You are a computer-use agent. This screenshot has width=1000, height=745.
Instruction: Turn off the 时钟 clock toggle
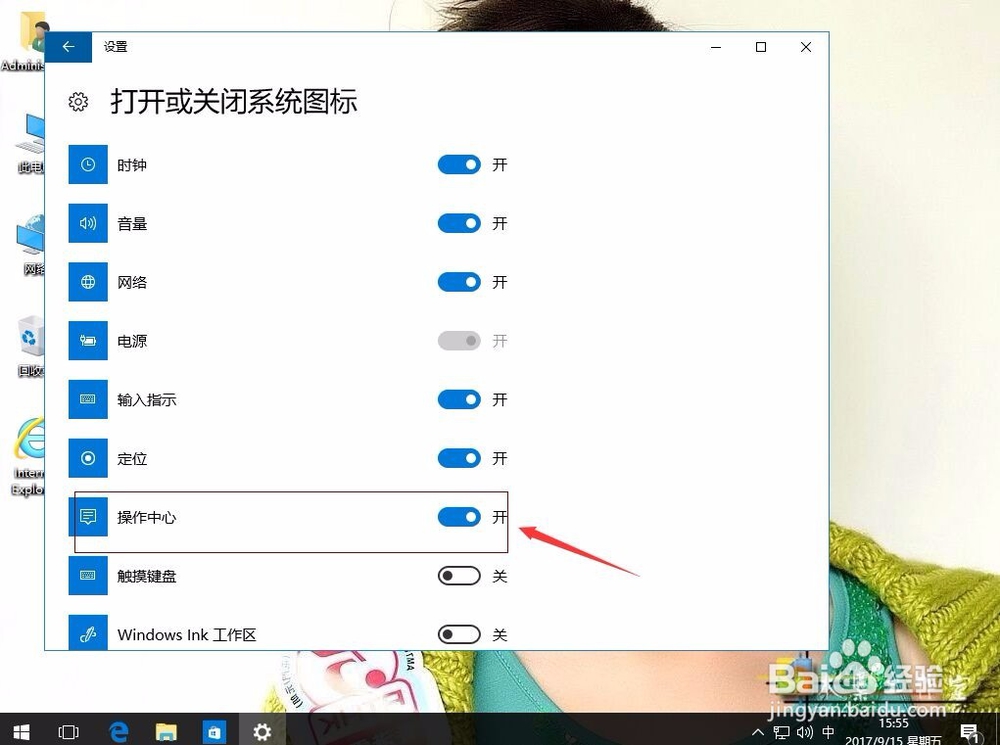pos(458,164)
